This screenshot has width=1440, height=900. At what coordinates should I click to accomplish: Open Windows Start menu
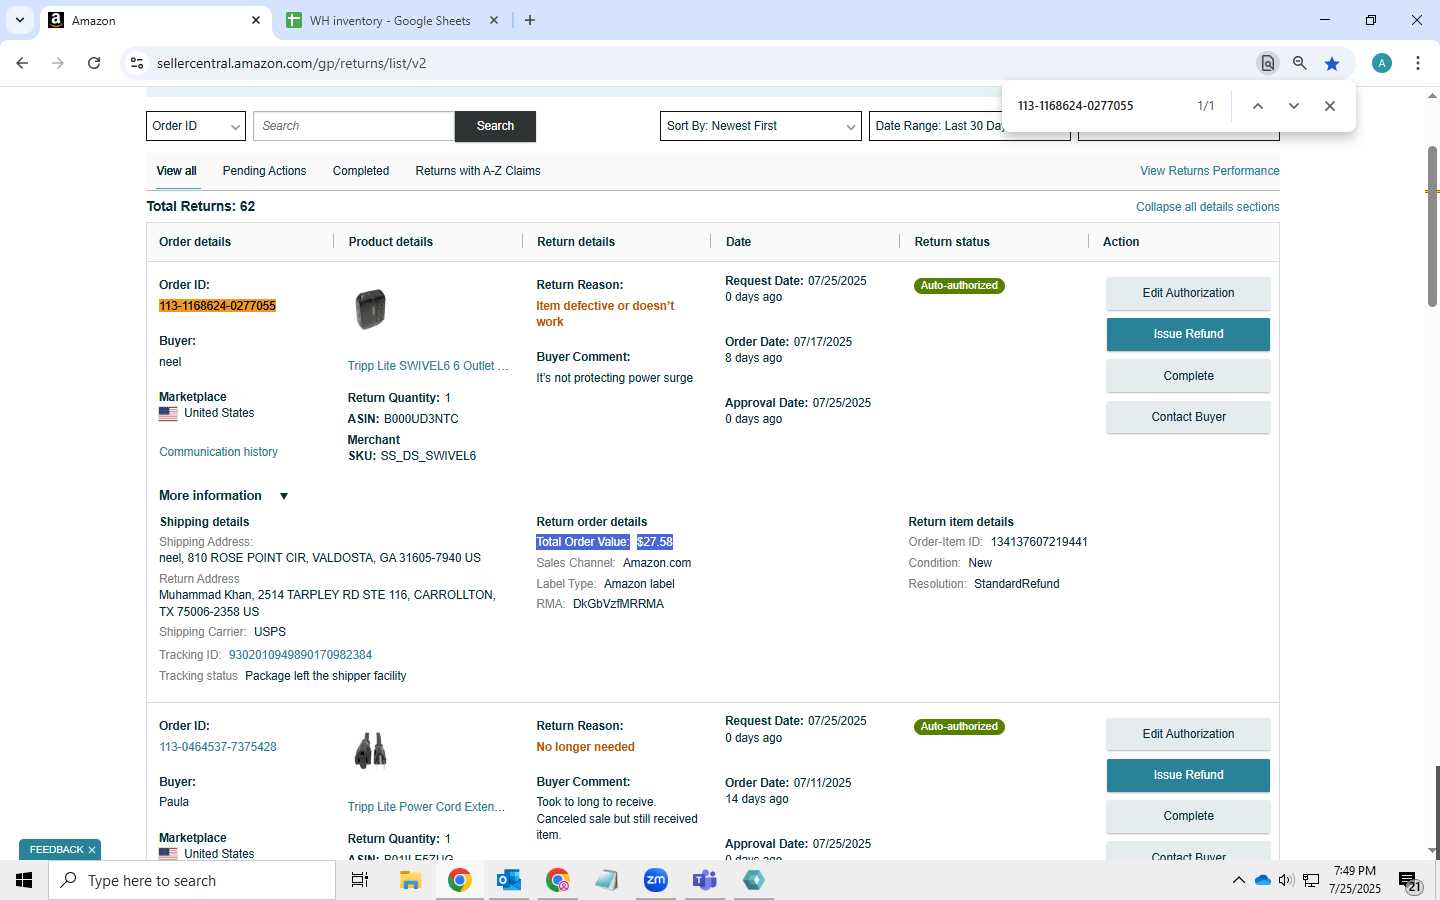(x=24, y=880)
